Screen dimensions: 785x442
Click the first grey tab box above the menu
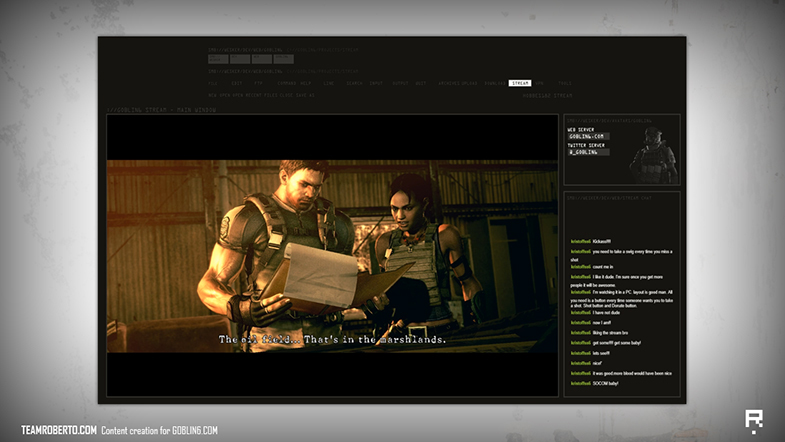(x=218, y=59)
